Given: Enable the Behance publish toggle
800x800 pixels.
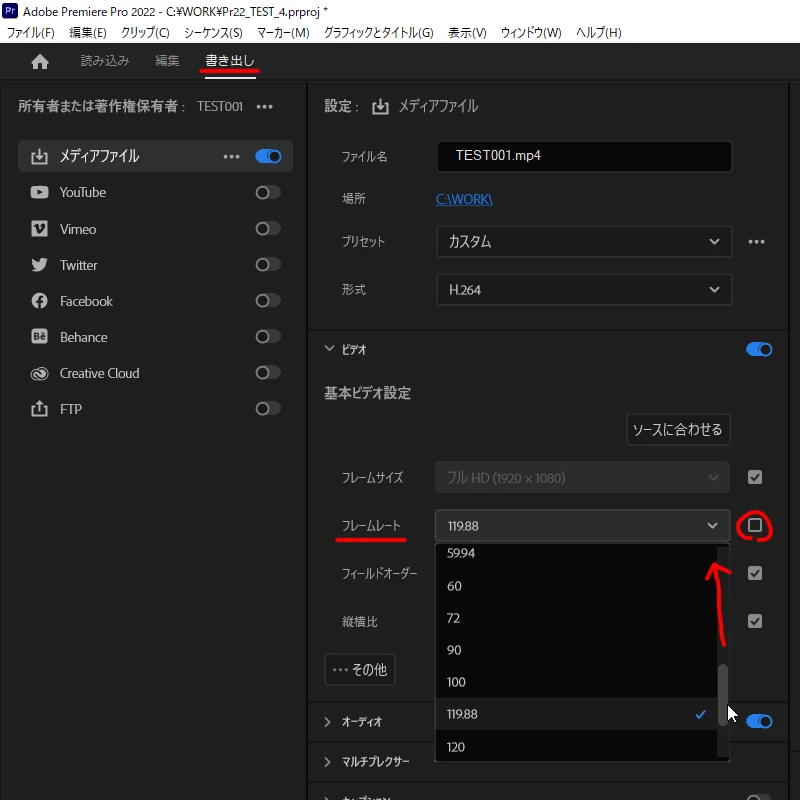Looking at the screenshot, I should [268, 337].
